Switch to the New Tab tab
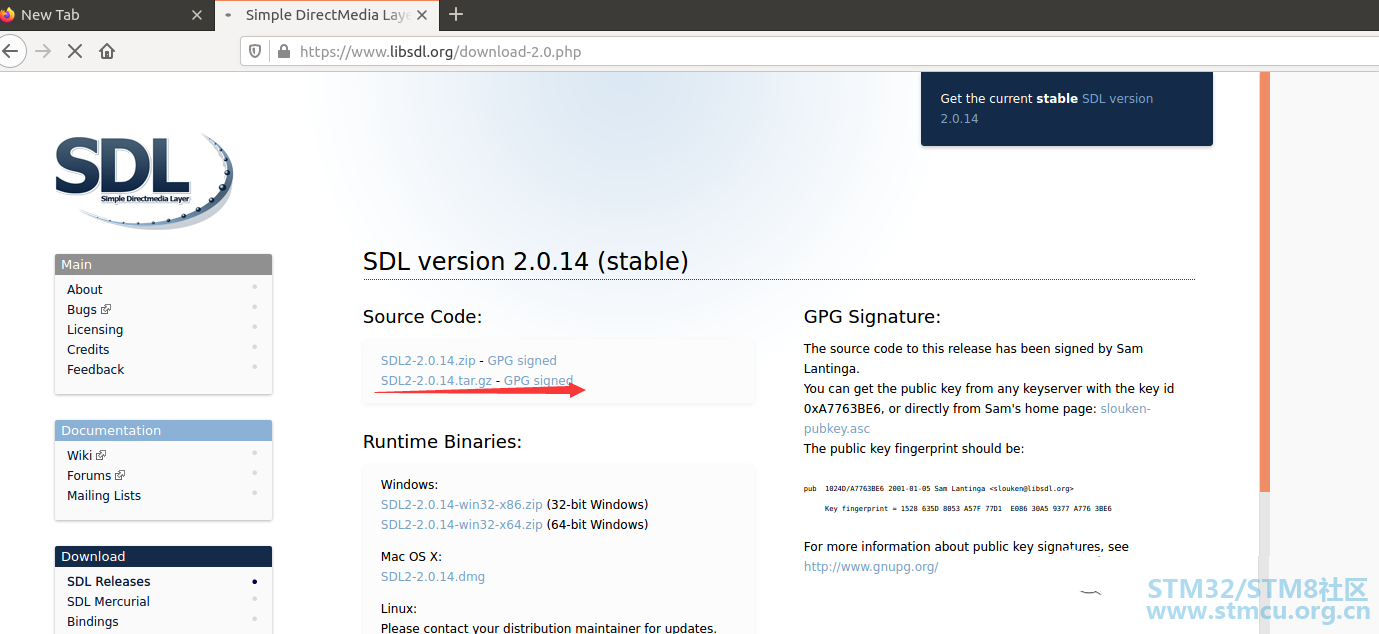The height and width of the screenshot is (634, 1379). (105, 15)
